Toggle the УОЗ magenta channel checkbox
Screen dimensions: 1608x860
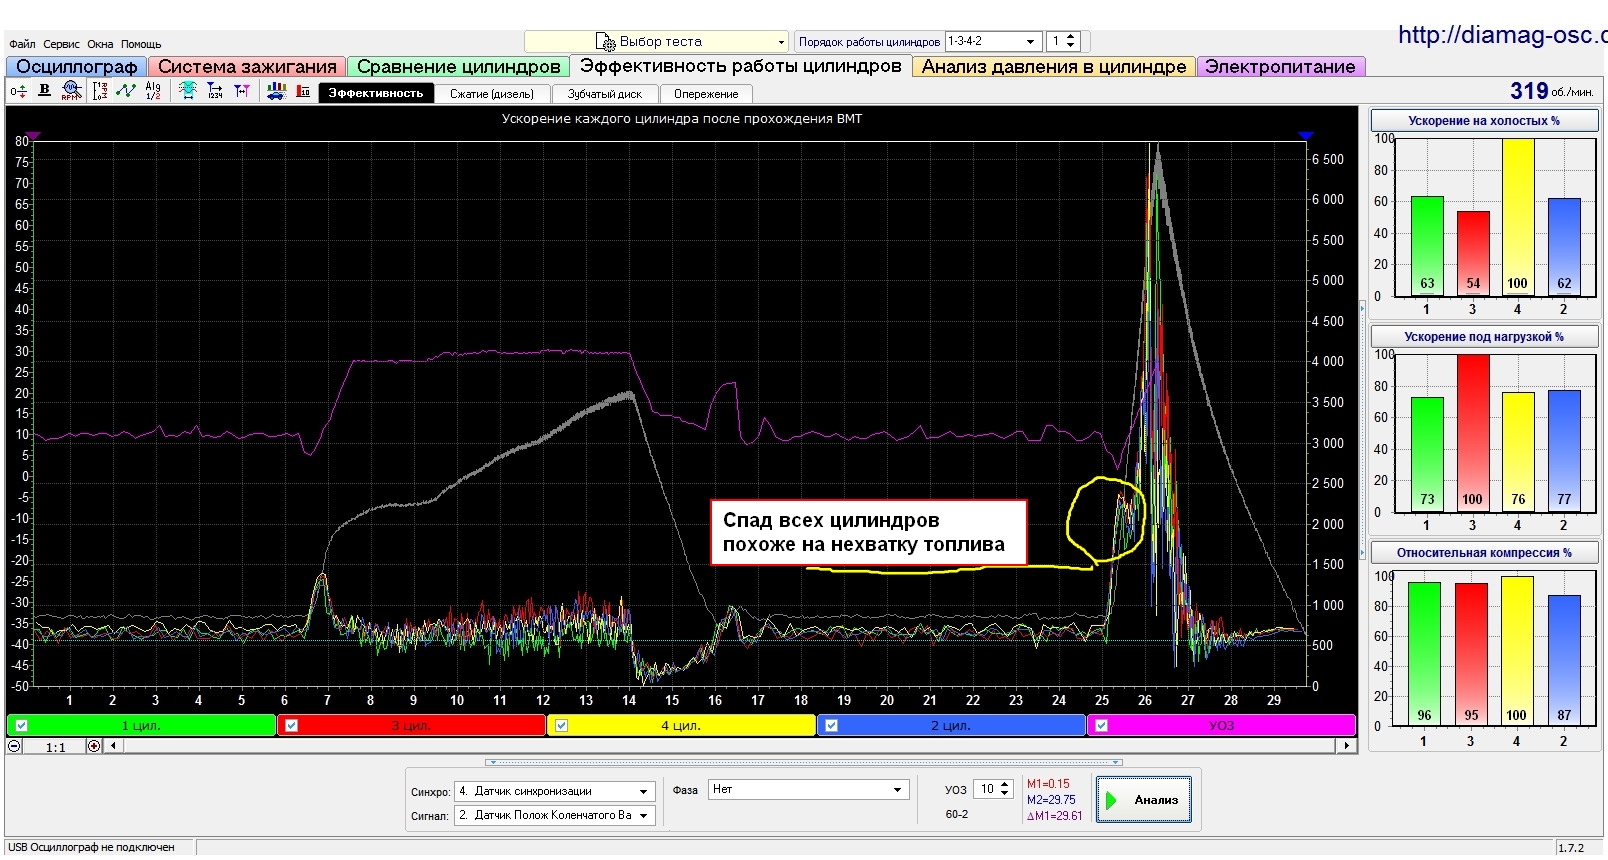pyautogui.click(x=1101, y=726)
